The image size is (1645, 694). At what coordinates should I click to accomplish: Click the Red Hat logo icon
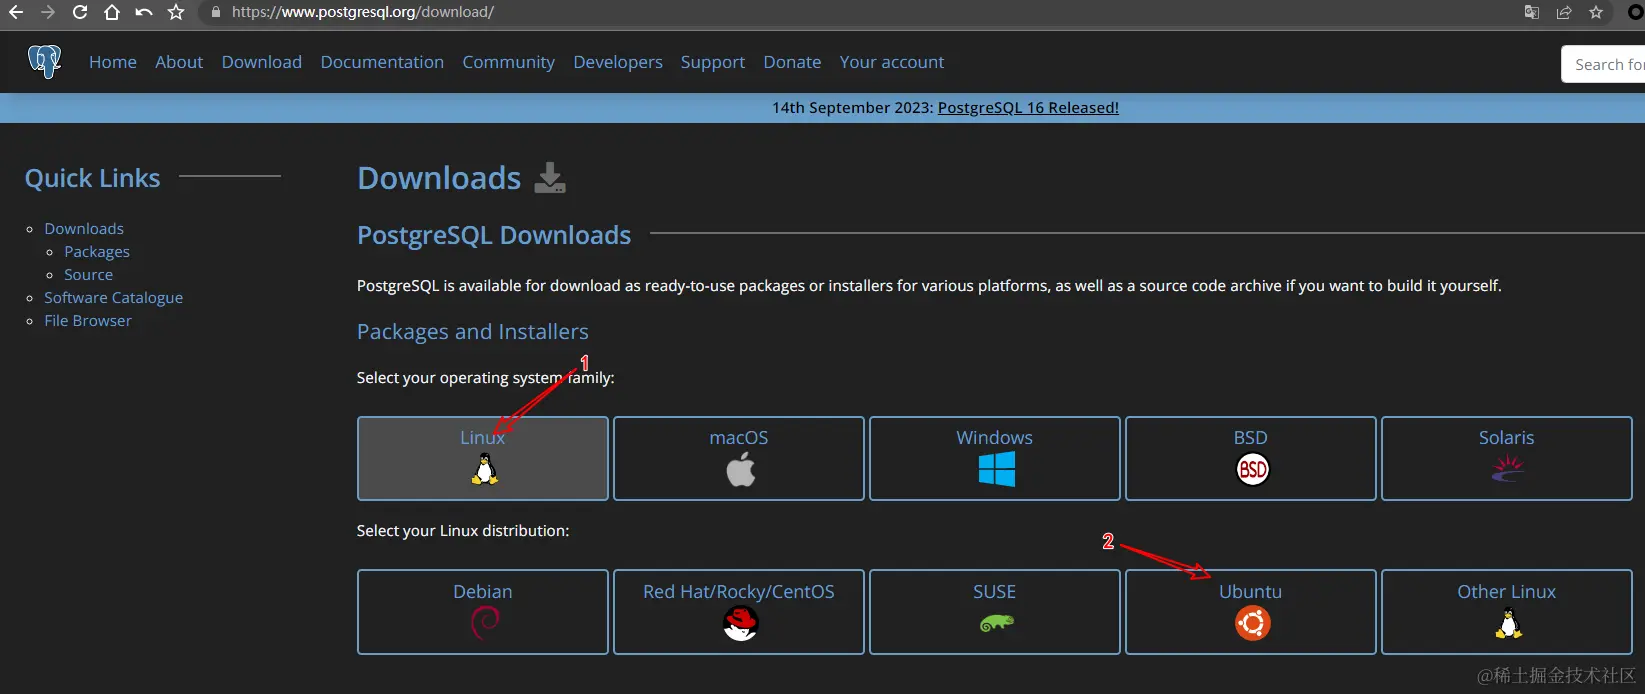point(740,623)
